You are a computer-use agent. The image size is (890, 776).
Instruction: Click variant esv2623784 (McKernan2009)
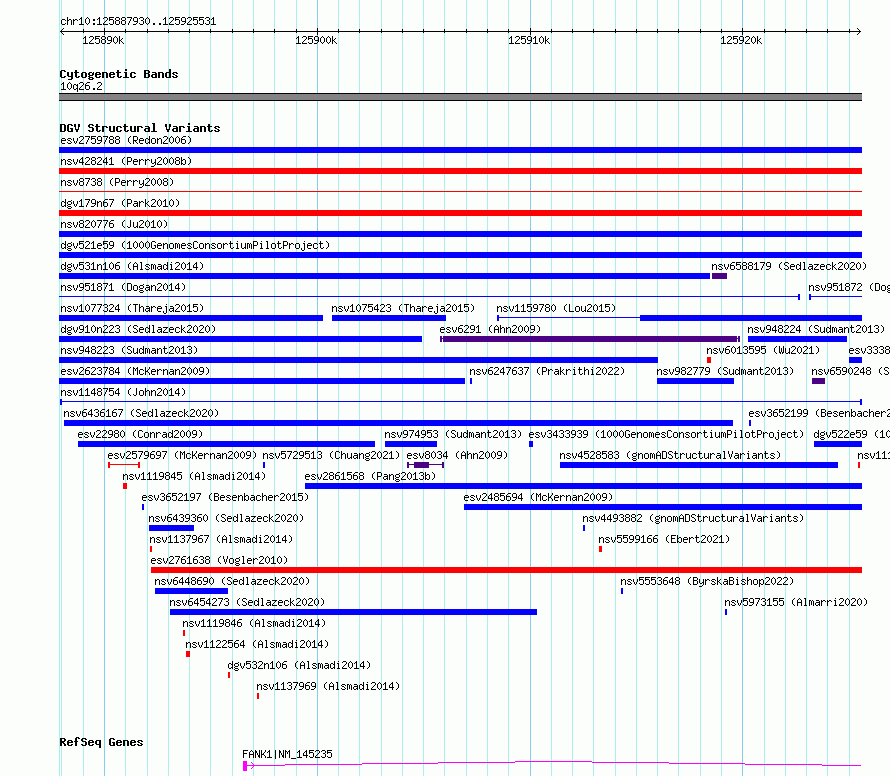coord(135,371)
